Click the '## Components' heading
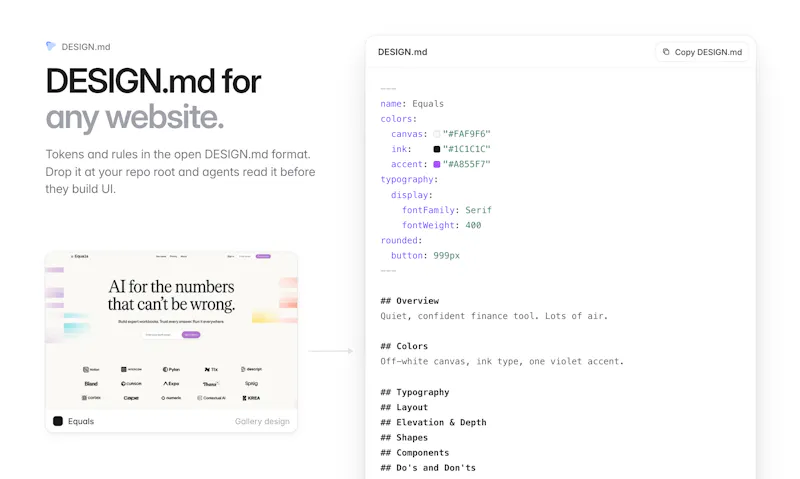The height and width of the screenshot is (479, 800). pyautogui.click(x=415, y=452)
